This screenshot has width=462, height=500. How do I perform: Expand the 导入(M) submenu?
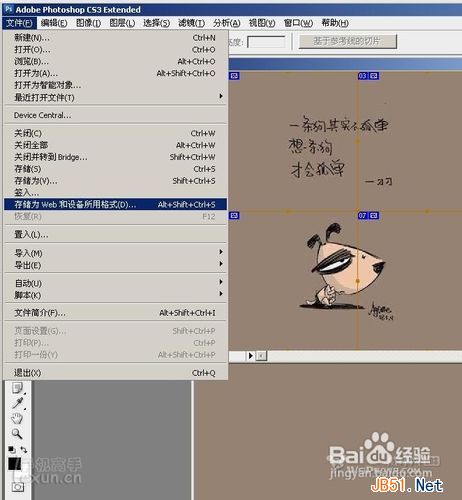point(115,253)
